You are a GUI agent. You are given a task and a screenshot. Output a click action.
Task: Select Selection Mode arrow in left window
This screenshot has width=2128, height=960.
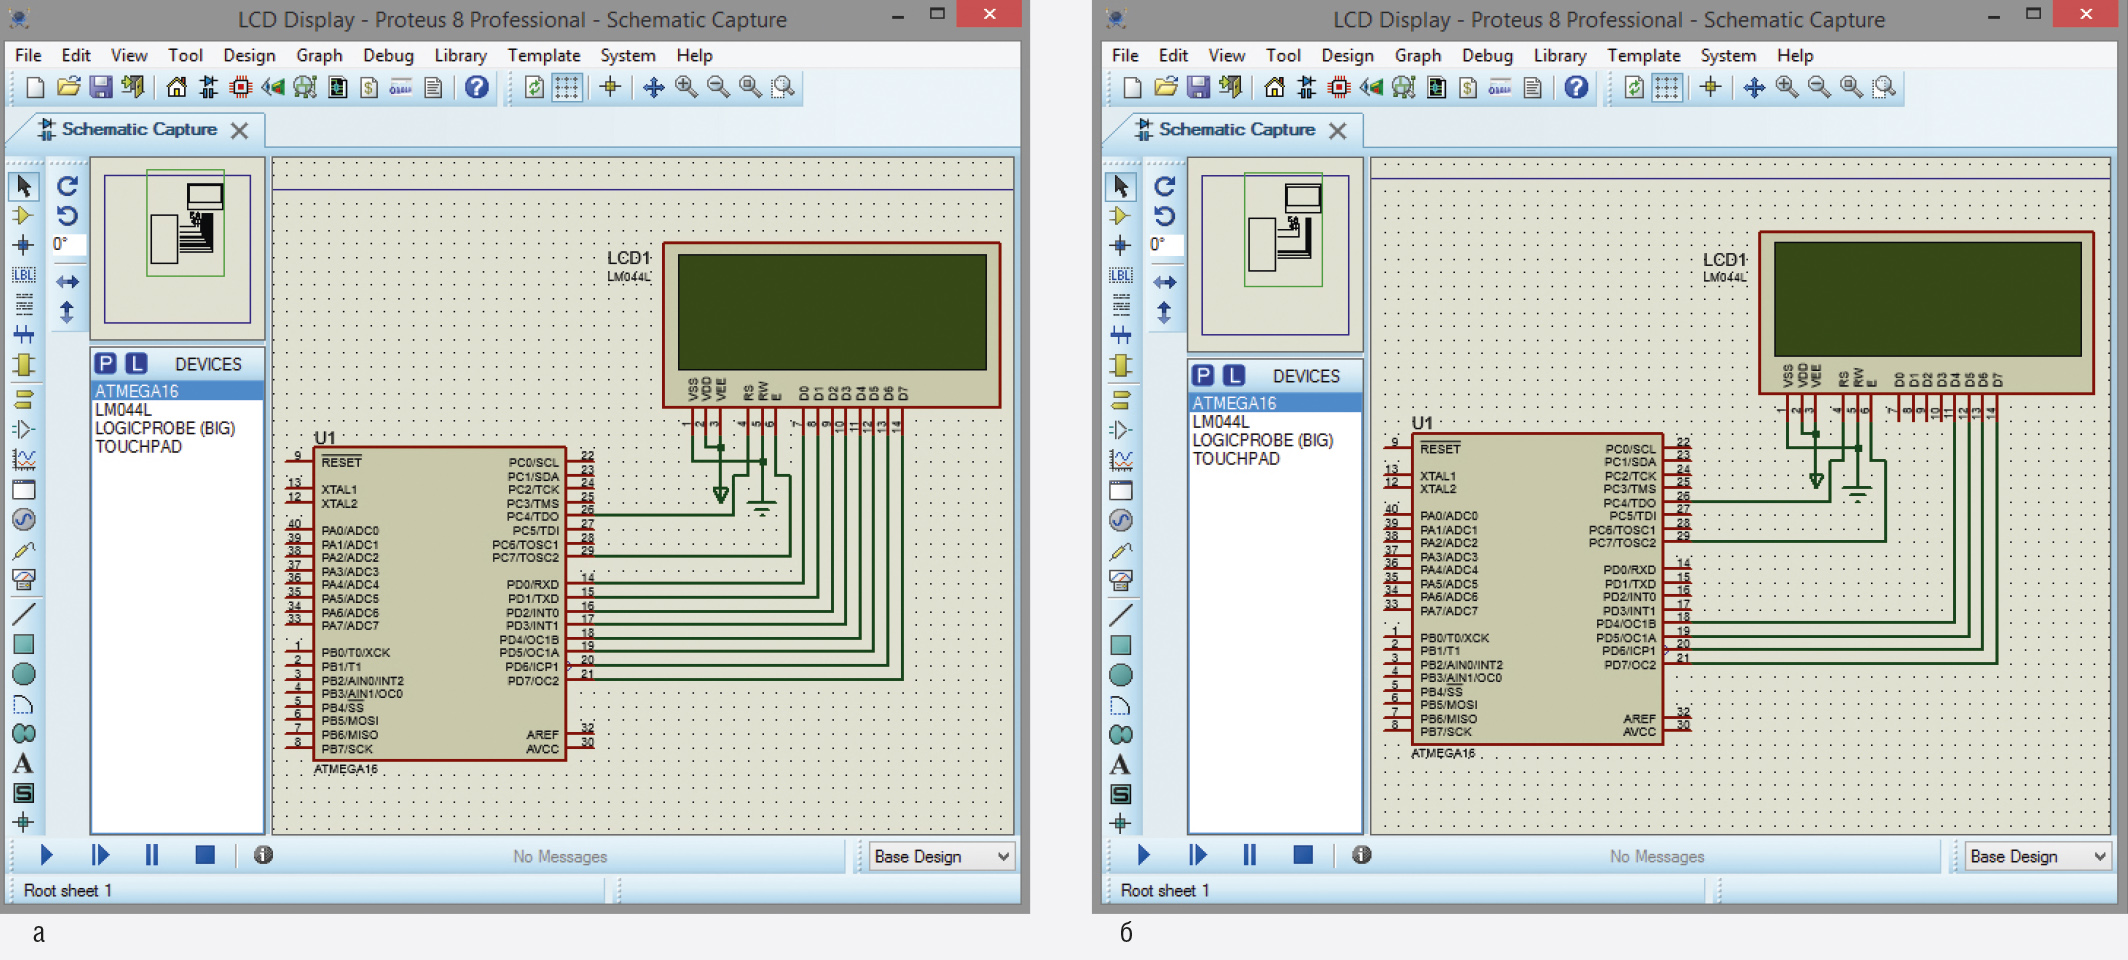point(24,186)
